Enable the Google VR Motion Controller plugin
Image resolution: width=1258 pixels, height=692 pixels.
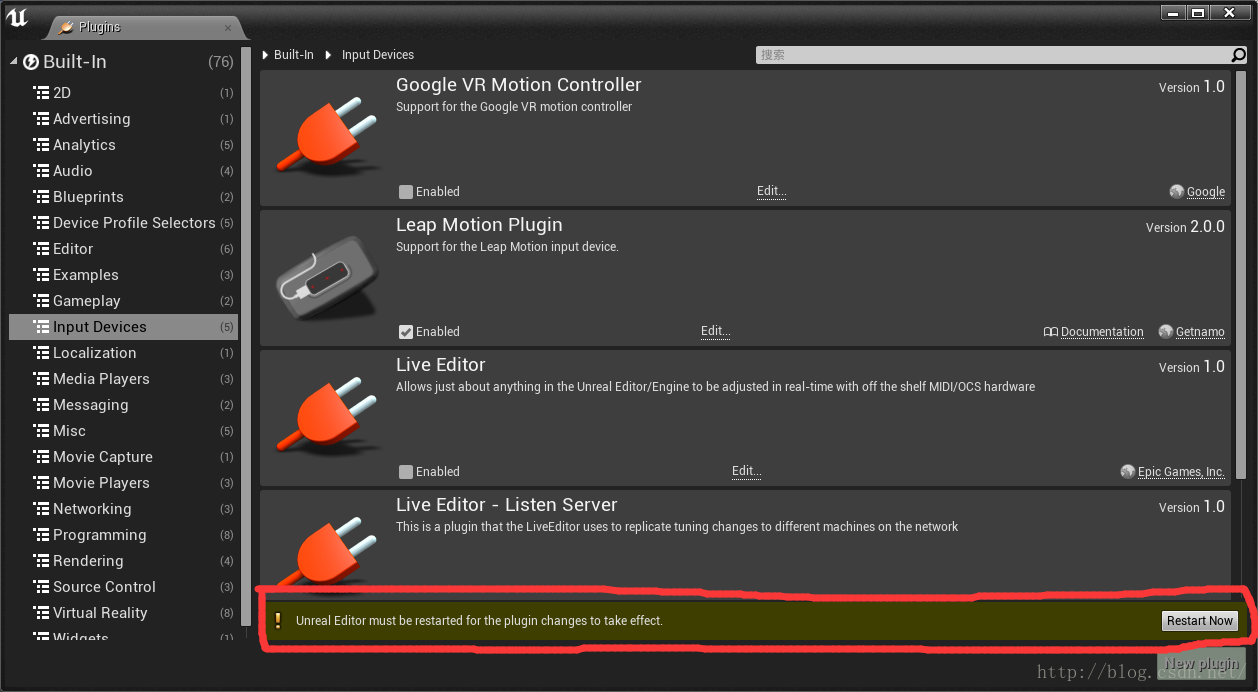405,192
